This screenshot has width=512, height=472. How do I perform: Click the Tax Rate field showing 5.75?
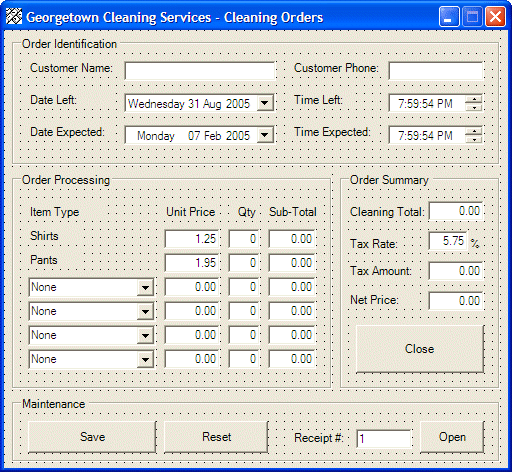448,241
